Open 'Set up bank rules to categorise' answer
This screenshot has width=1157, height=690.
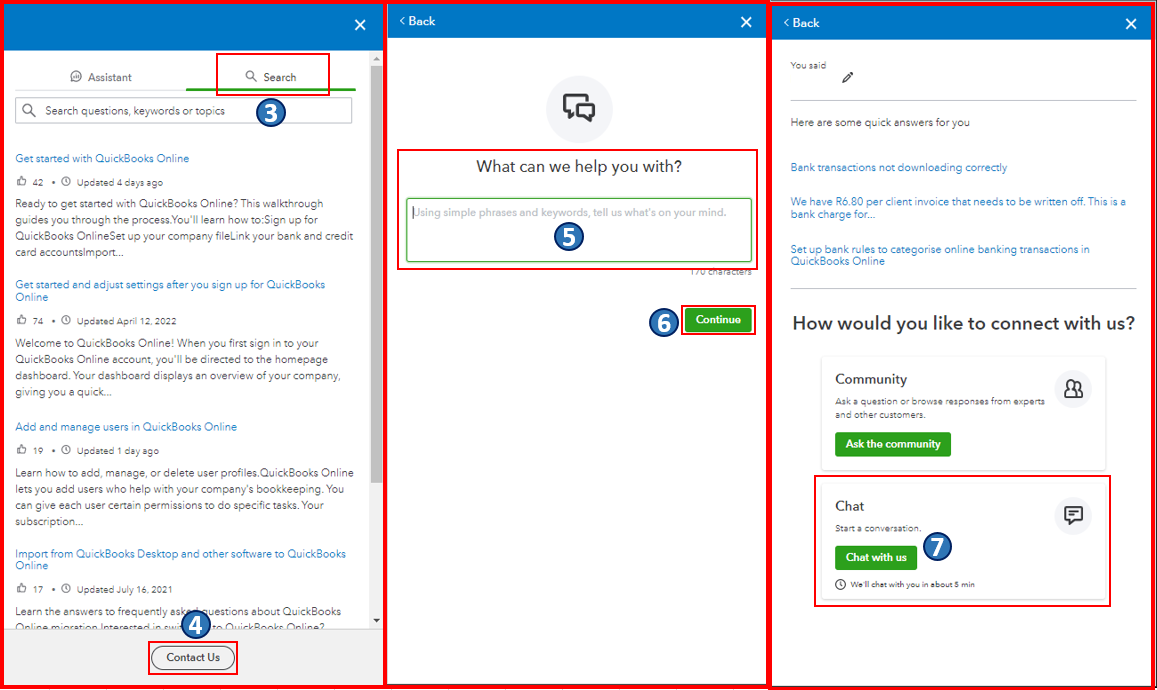click(940, 255)
